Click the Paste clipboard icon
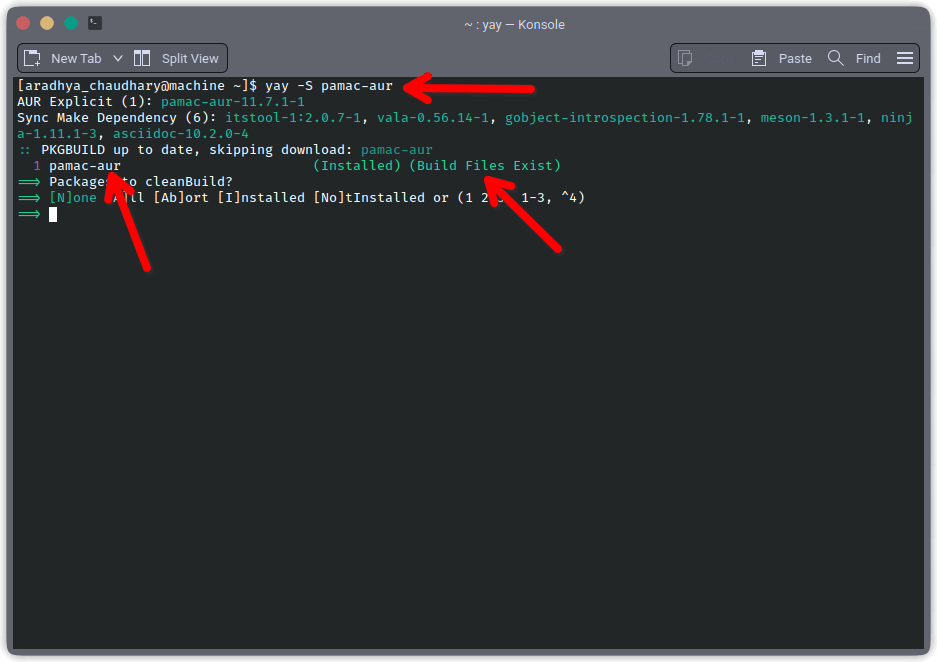The image size is (937, 662). click(x=759, y=58)
